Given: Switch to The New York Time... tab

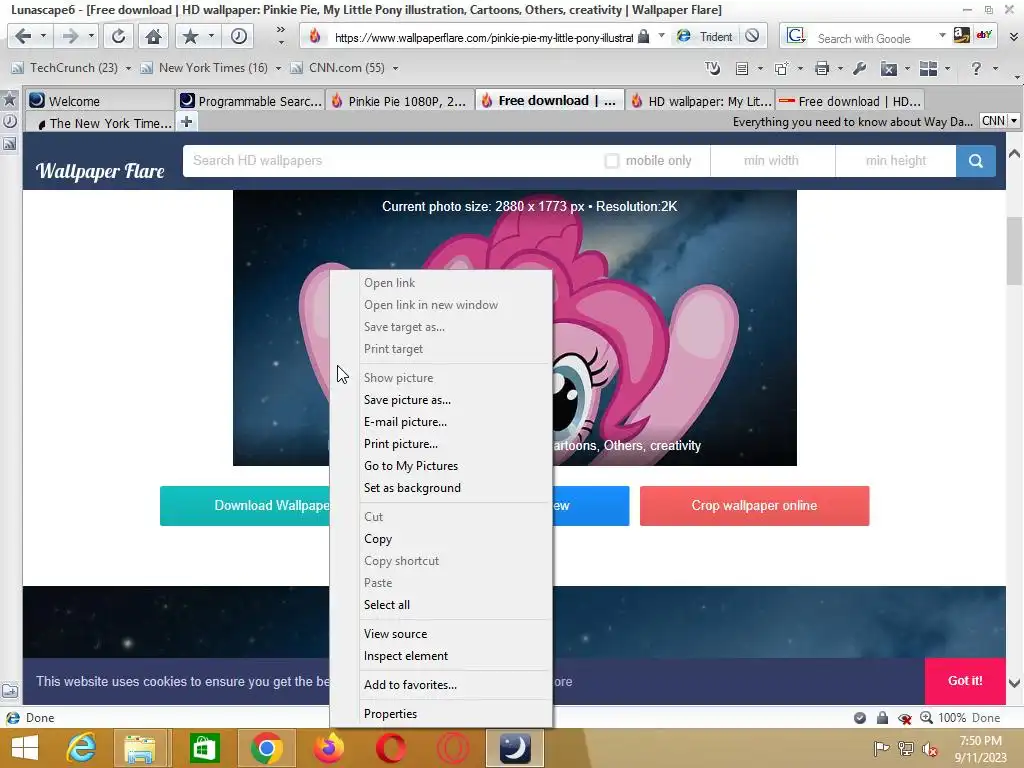Looking at the screenshot, I should (x=100, y=122).
